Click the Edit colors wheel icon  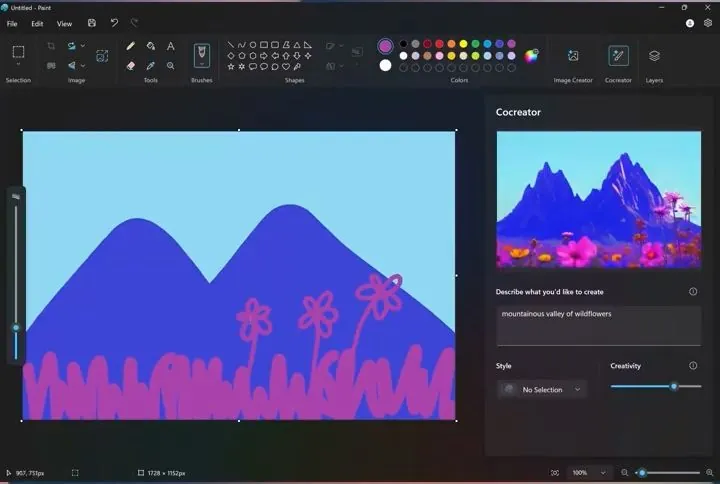(531, 55)
